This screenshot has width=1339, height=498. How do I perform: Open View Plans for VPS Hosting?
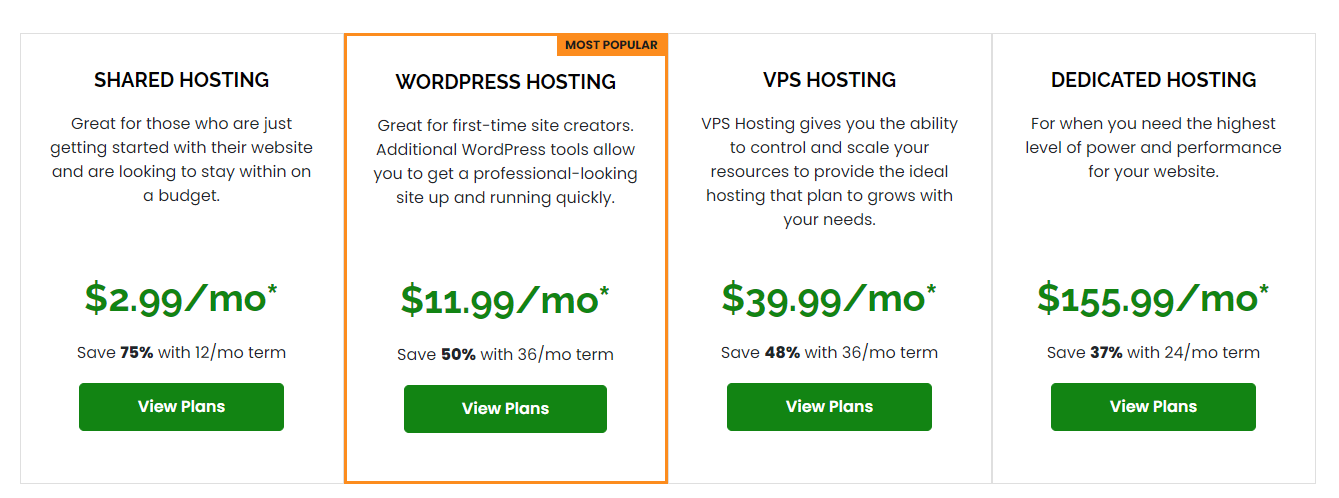(x=829, y=407)
